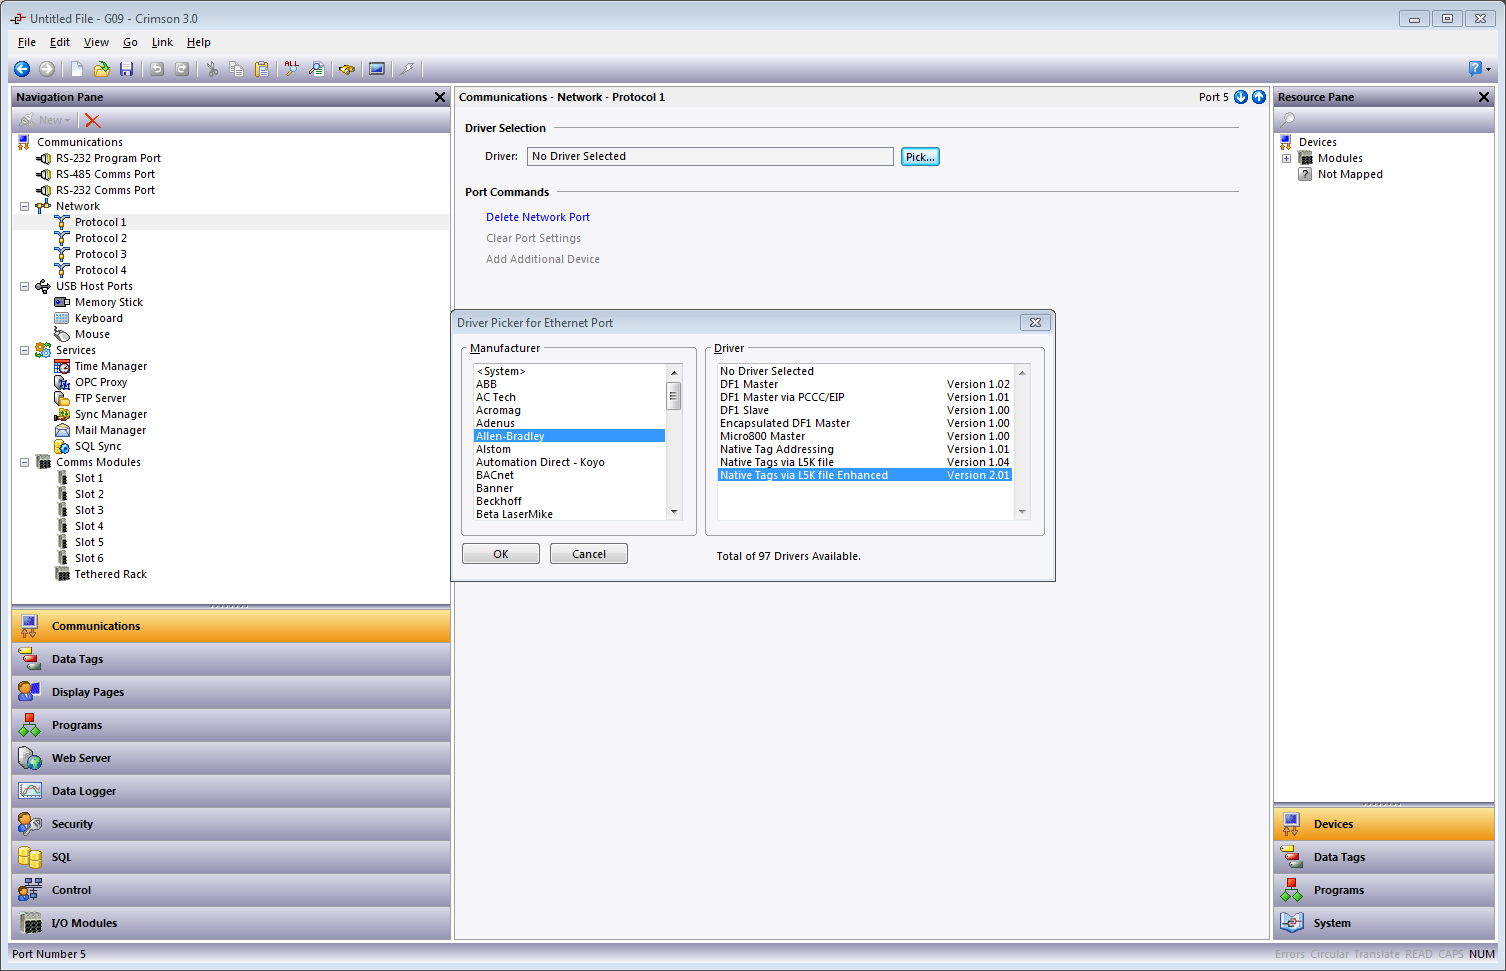Click the Driver text field showing No Driver Selected
The height and width of the screenshot is (971, 1506).
tap(710, 156)
